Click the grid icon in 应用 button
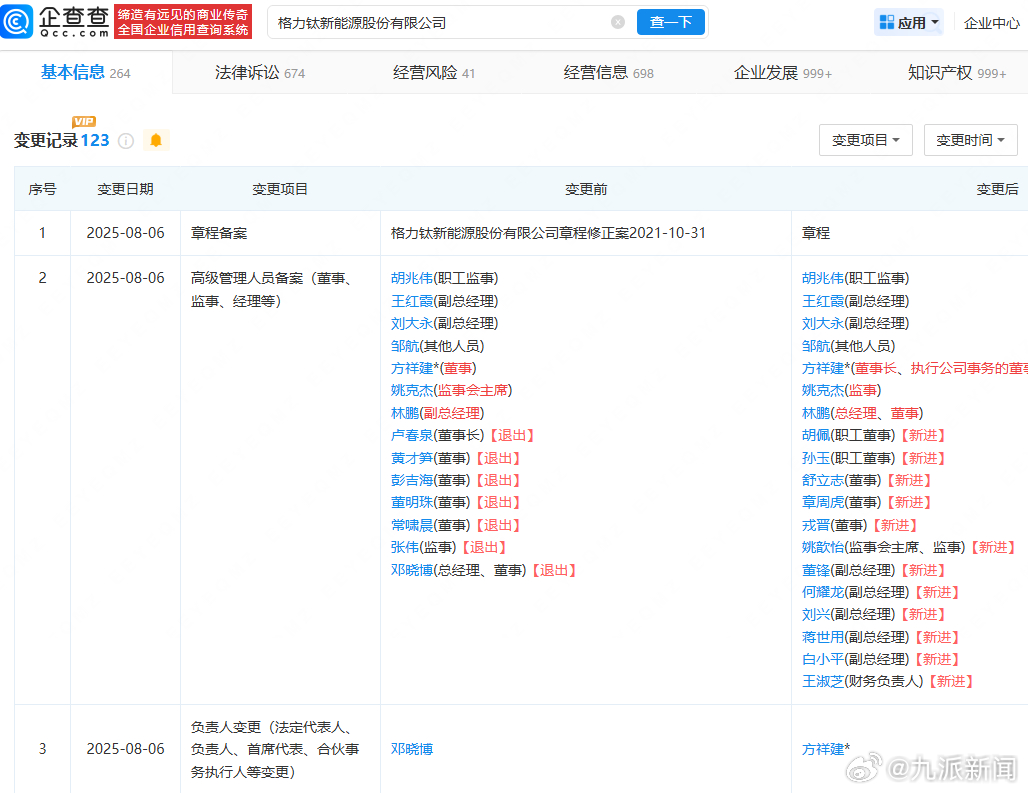The width and height of the screenshot is (1028, 793). click(x=887, y=22)
